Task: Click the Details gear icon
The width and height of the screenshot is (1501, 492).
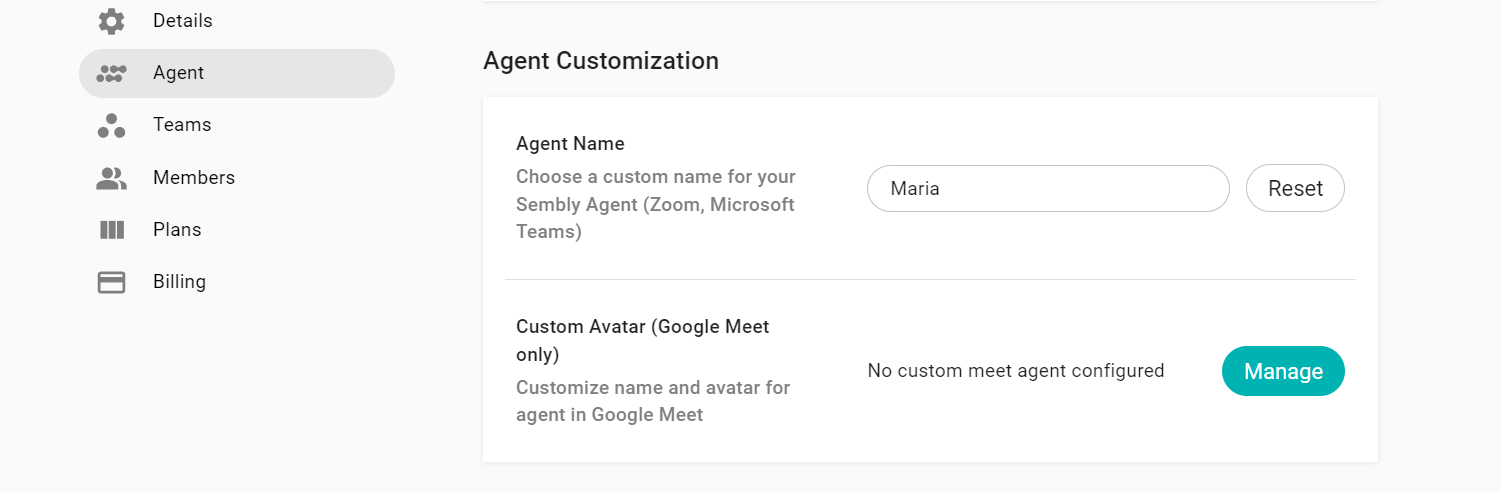Action: click(x=111, y=21)
